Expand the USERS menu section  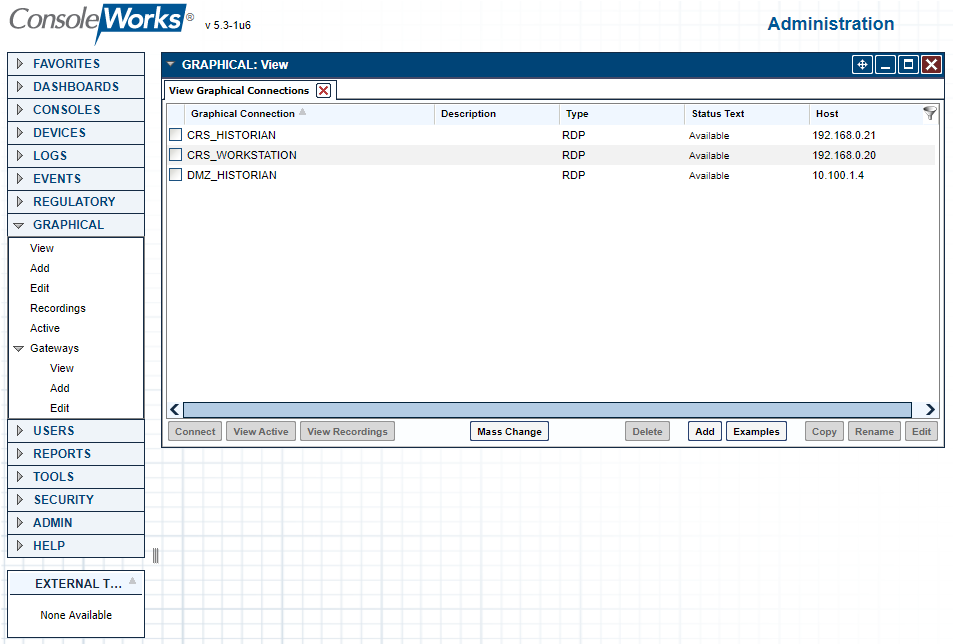pos(76,431)
